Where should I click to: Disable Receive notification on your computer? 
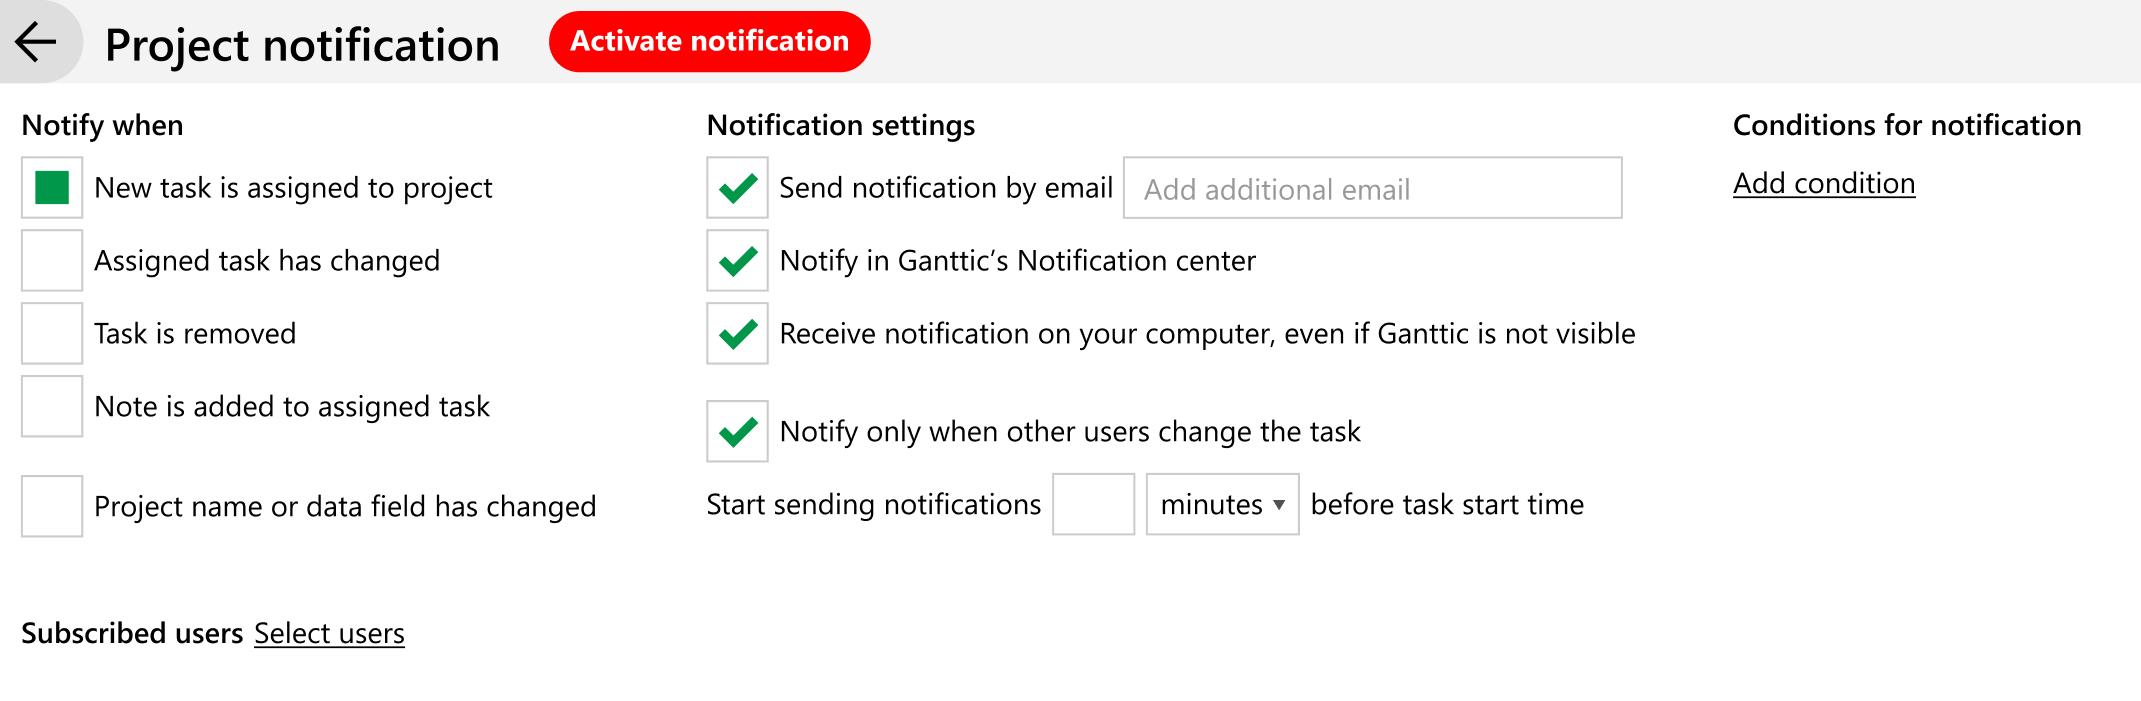pos(737,334)
